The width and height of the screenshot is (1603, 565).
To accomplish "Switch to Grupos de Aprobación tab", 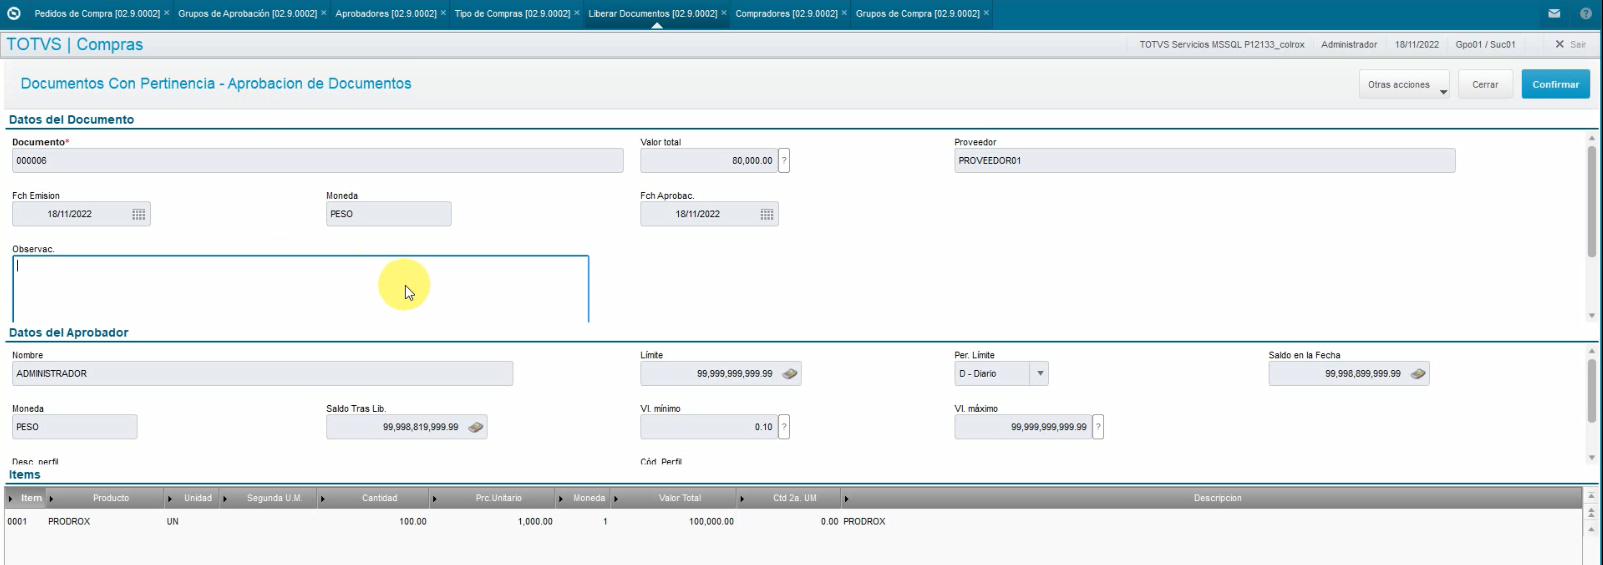I will (x=248, y=13).
